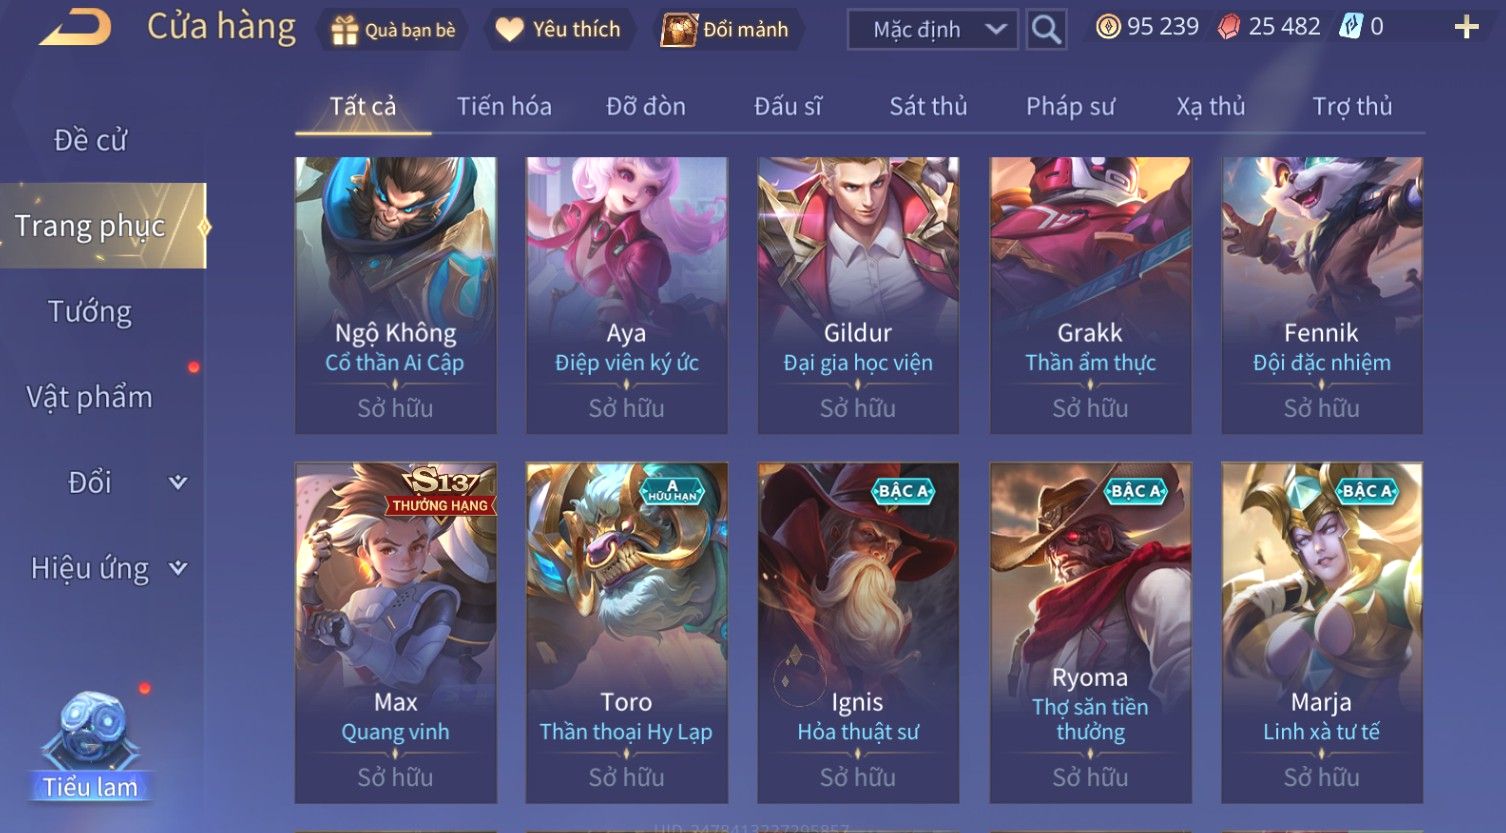Open Quà bạn bè gift icon
Image resolution: width=1506 pixels, height=833 pixels.
(344, 30)
